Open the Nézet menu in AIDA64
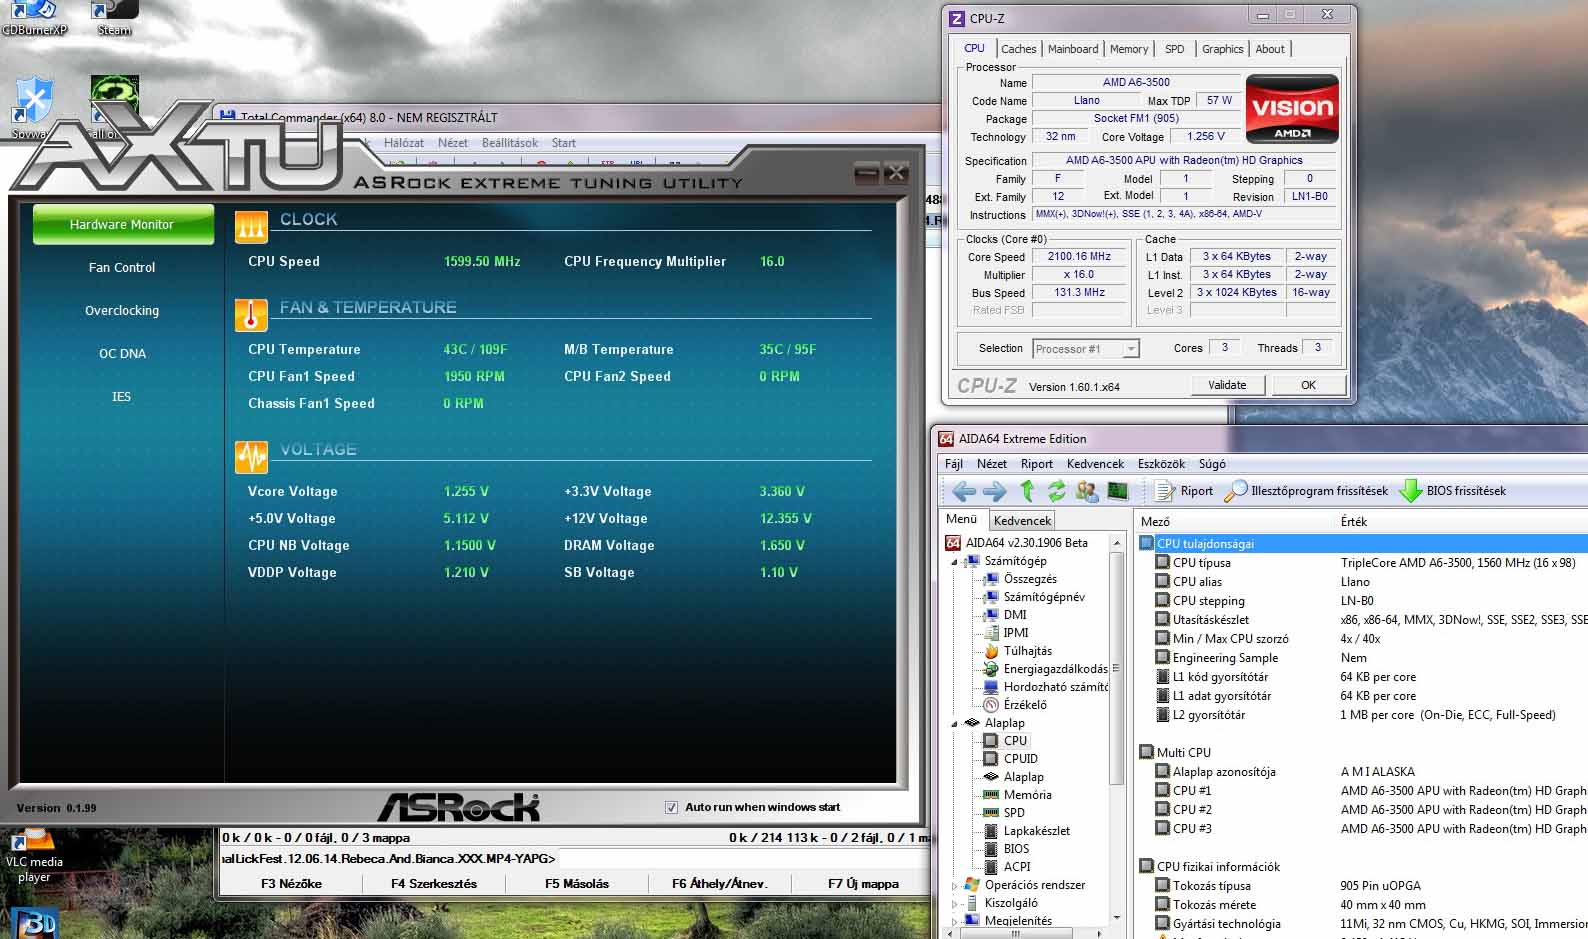This screenshot has width=1588, height=939. 992,464
